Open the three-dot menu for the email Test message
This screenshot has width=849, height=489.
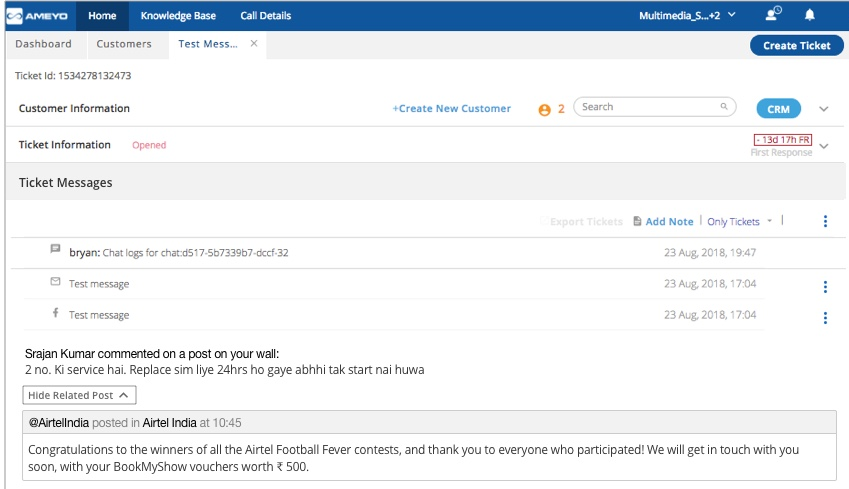825,287
